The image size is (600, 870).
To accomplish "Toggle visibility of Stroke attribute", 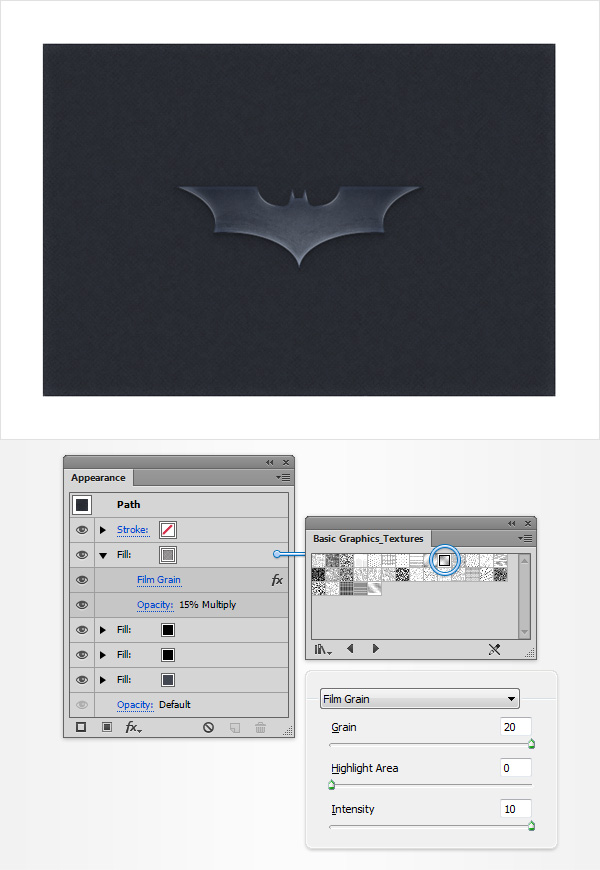I will 82,530.
